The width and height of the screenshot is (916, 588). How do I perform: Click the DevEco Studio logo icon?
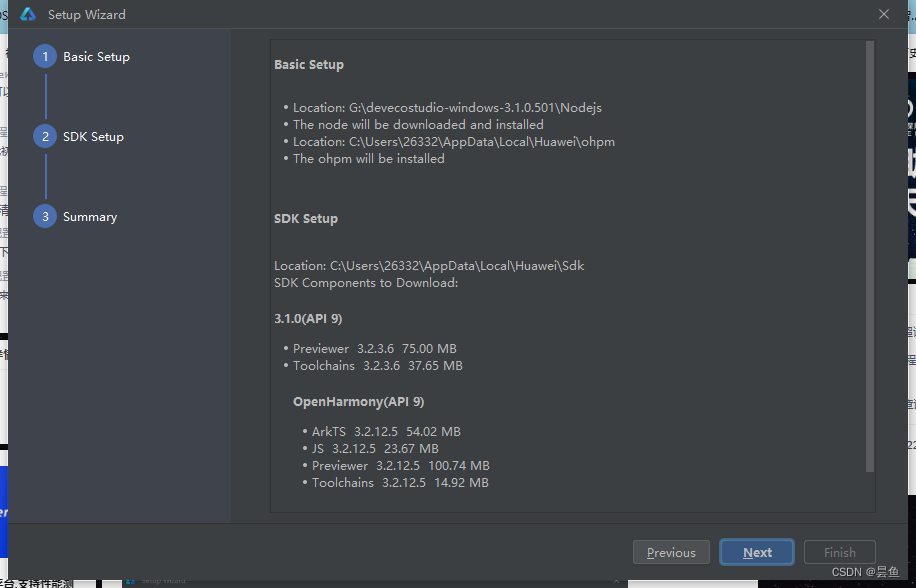tap(27, 14)
